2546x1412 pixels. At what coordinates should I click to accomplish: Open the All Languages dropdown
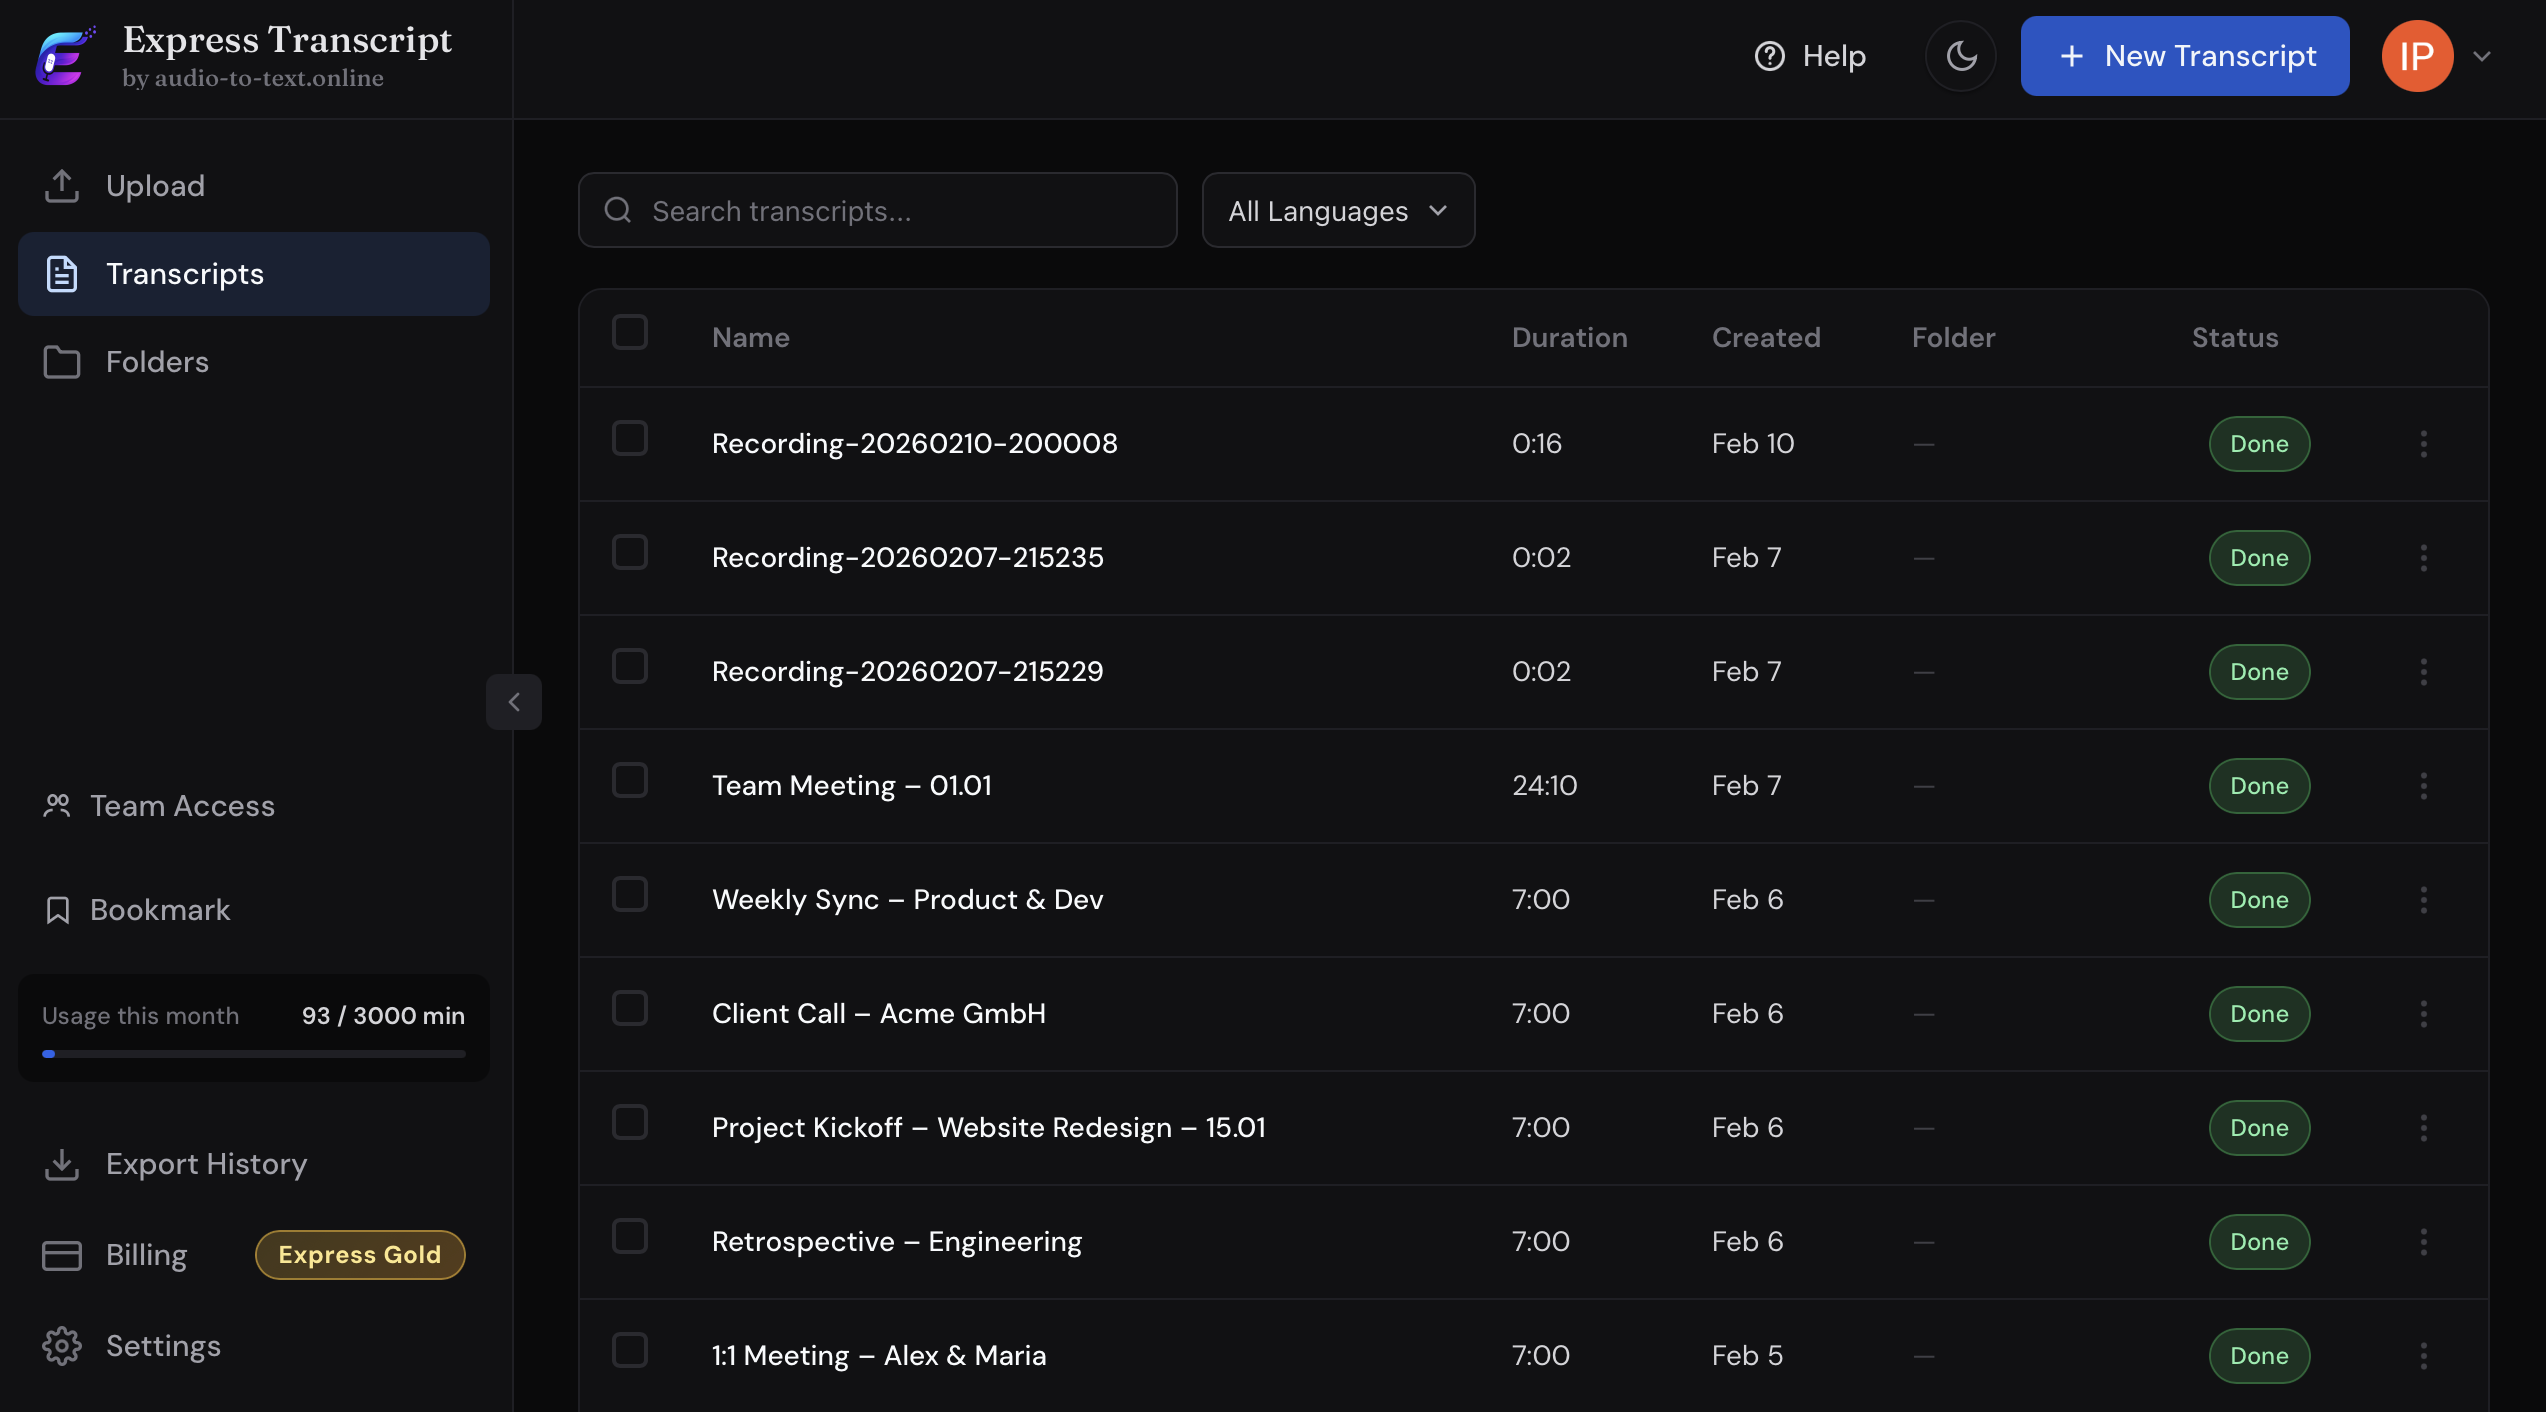click(x=1338, y=210)
